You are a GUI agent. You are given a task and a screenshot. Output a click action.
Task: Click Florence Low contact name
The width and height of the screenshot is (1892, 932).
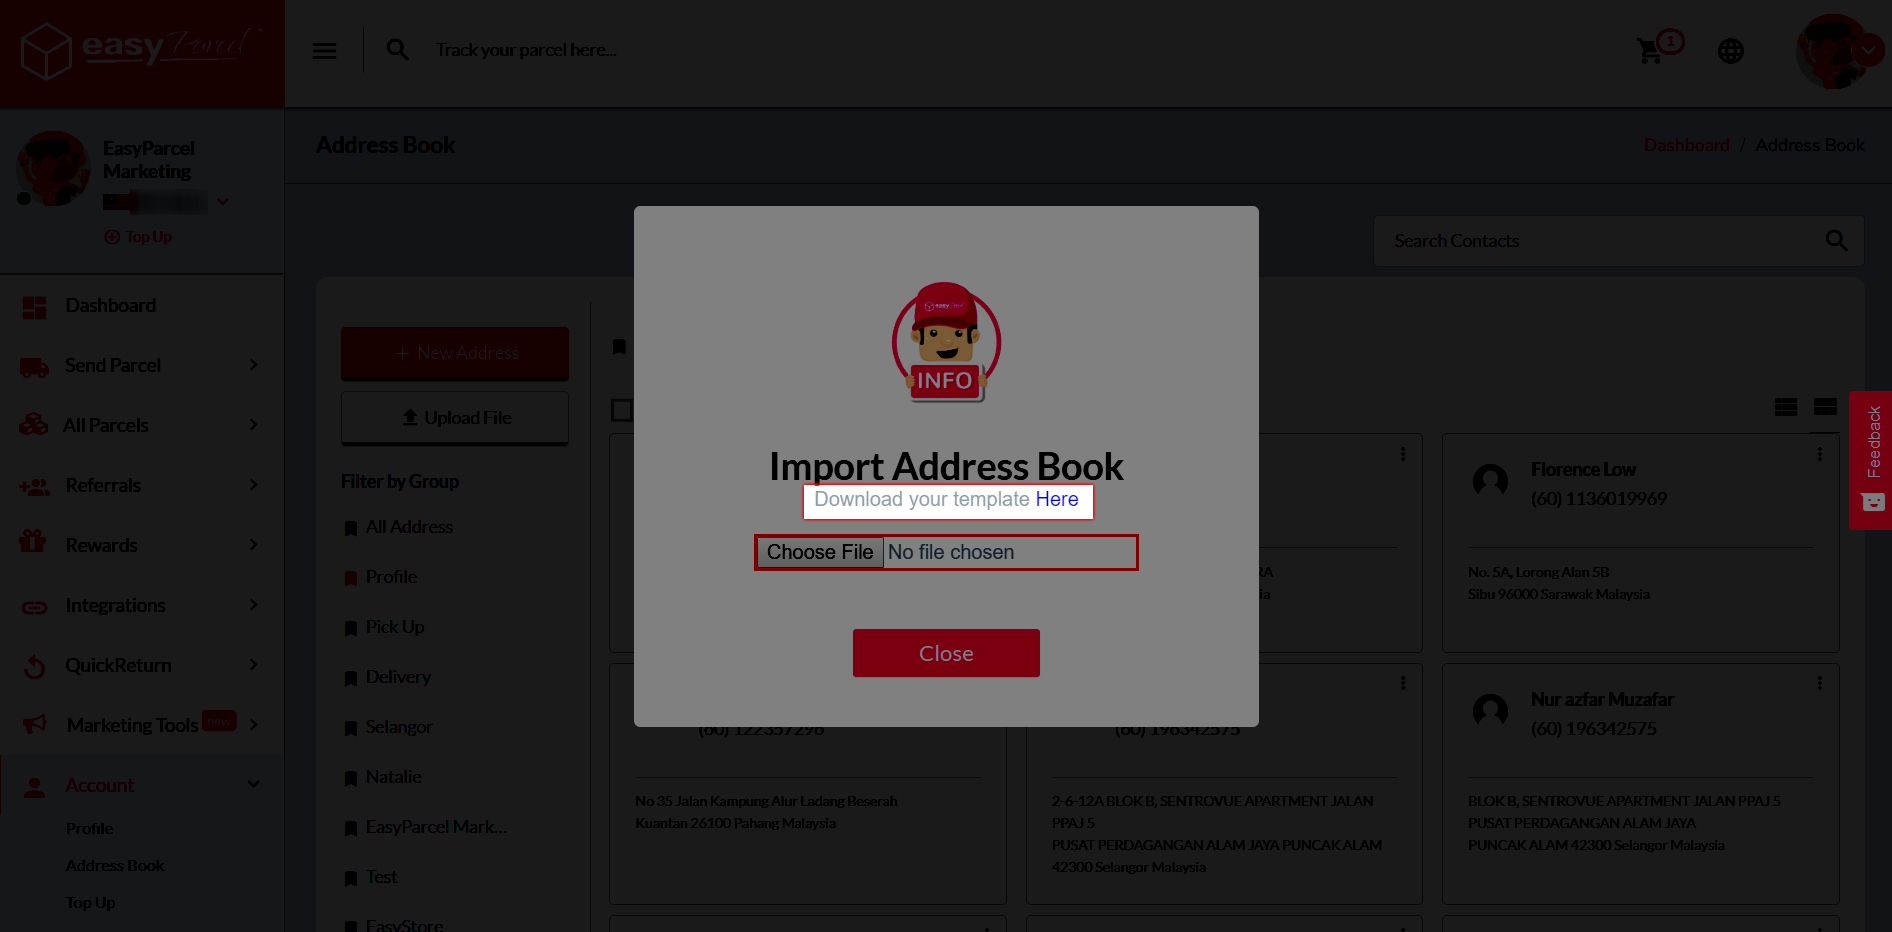[x=1583, y=470]
